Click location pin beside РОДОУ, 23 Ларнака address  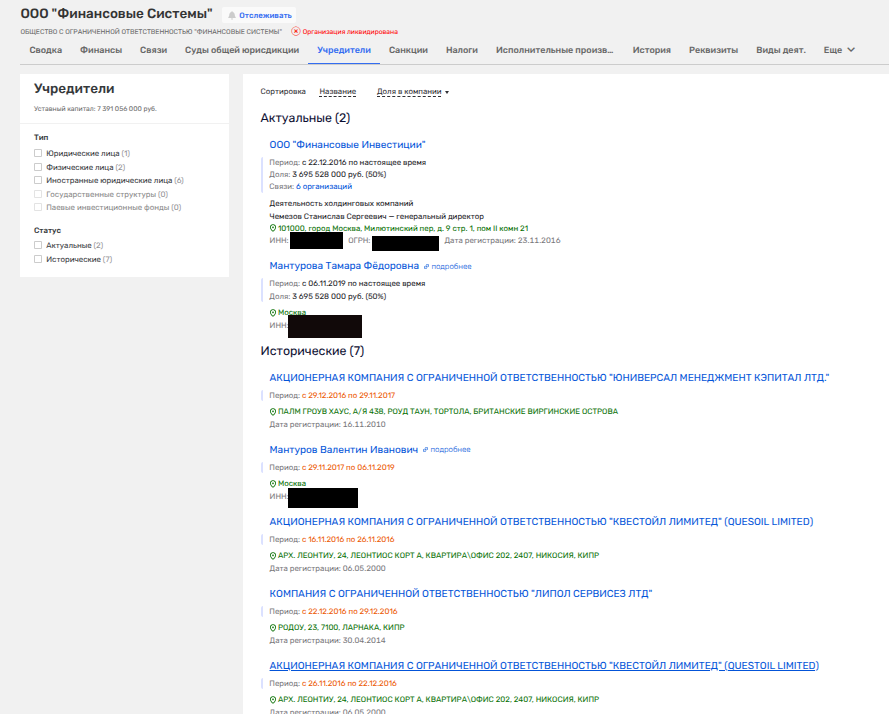point(273,627)
